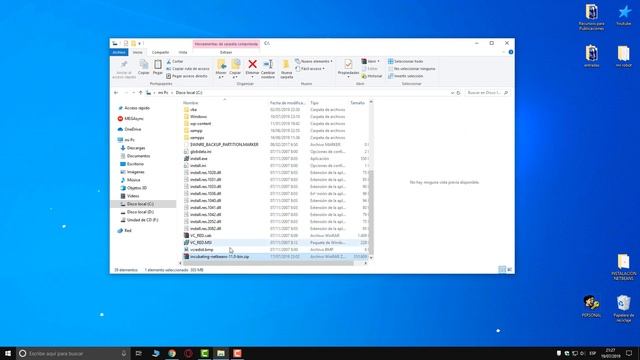This screenshot has width=640, height=360.
Task: Click the Pegar clipboard icon
Action: click(x=158, y=67)
